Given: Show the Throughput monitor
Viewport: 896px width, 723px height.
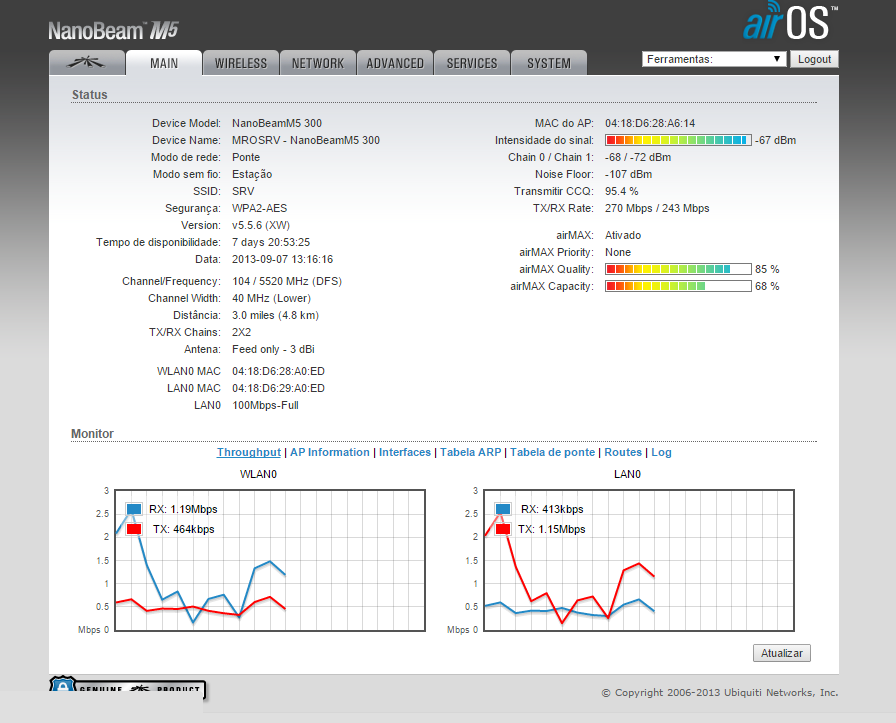Looking at the screenshot, I should pos(249,452).
